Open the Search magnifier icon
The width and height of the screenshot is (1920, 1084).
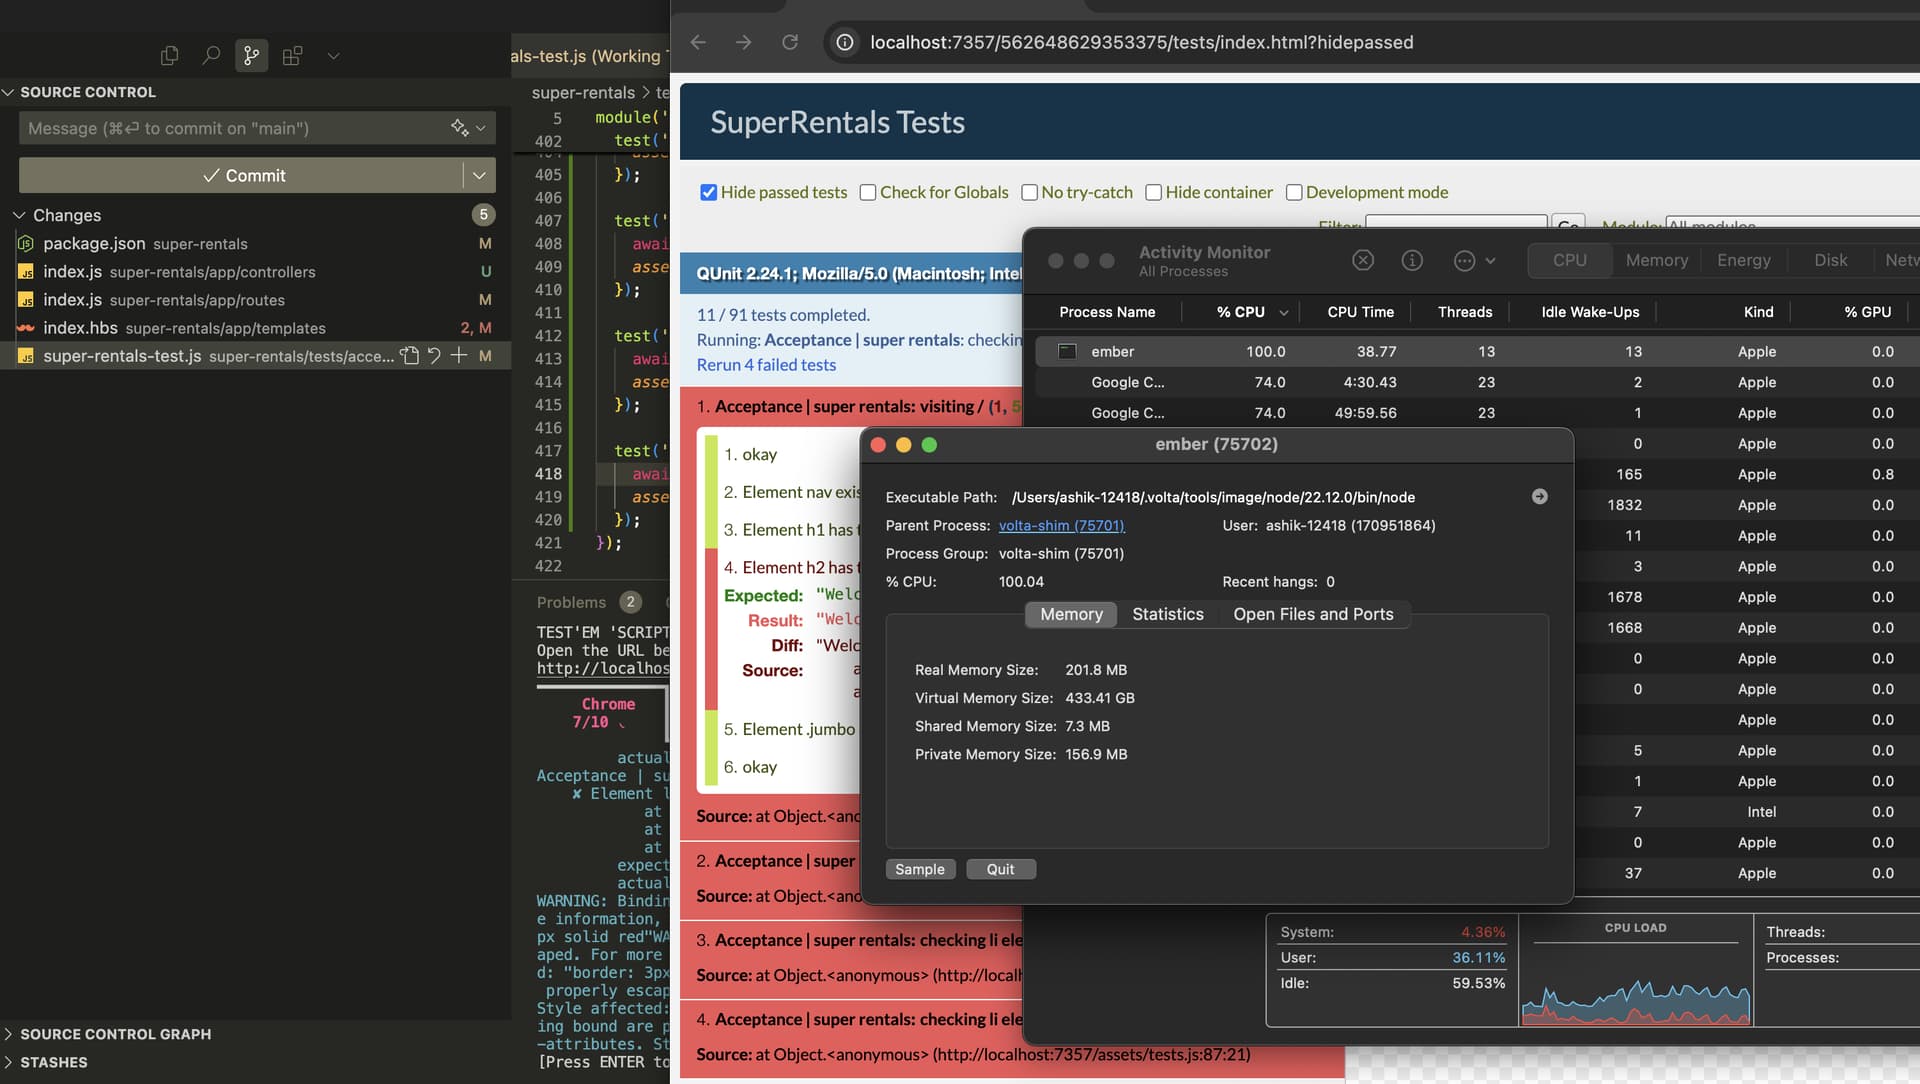211,56
